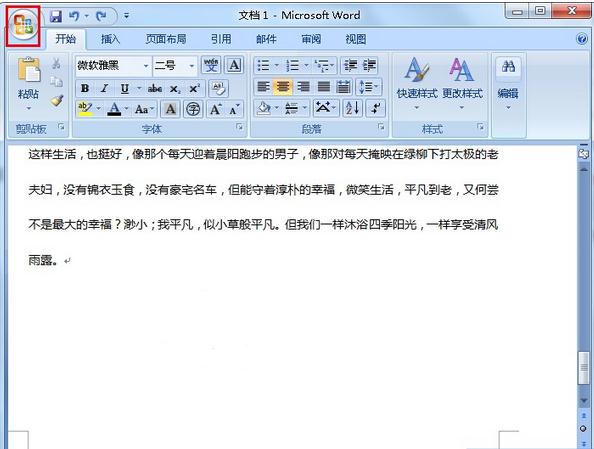
Task: Open Word Help question mark icon
Action: point(582,39)
